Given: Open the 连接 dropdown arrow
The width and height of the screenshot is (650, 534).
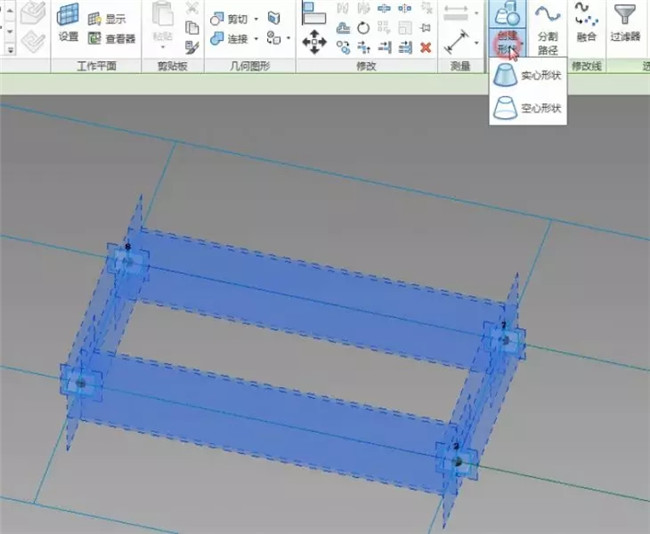Looking at the screenshot, I should pyautogui.click(x=256, y=39).
